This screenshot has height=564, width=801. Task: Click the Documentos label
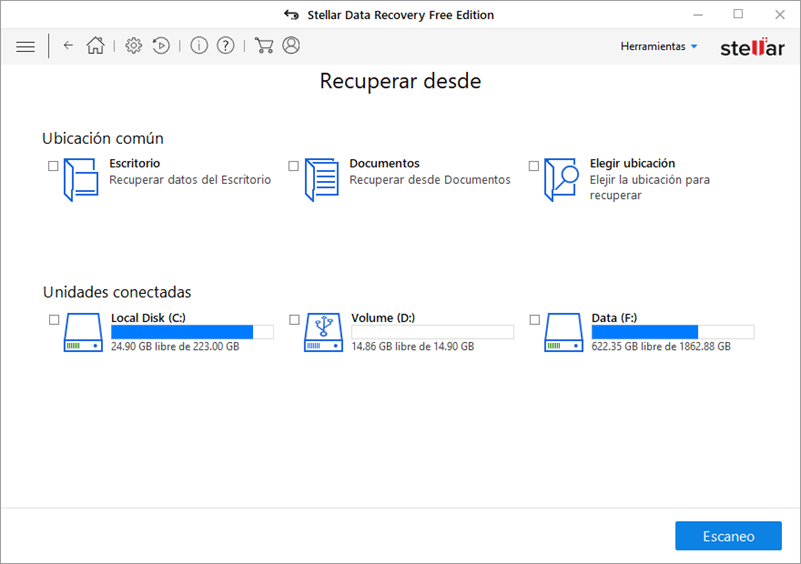click(x=384, y=163)
